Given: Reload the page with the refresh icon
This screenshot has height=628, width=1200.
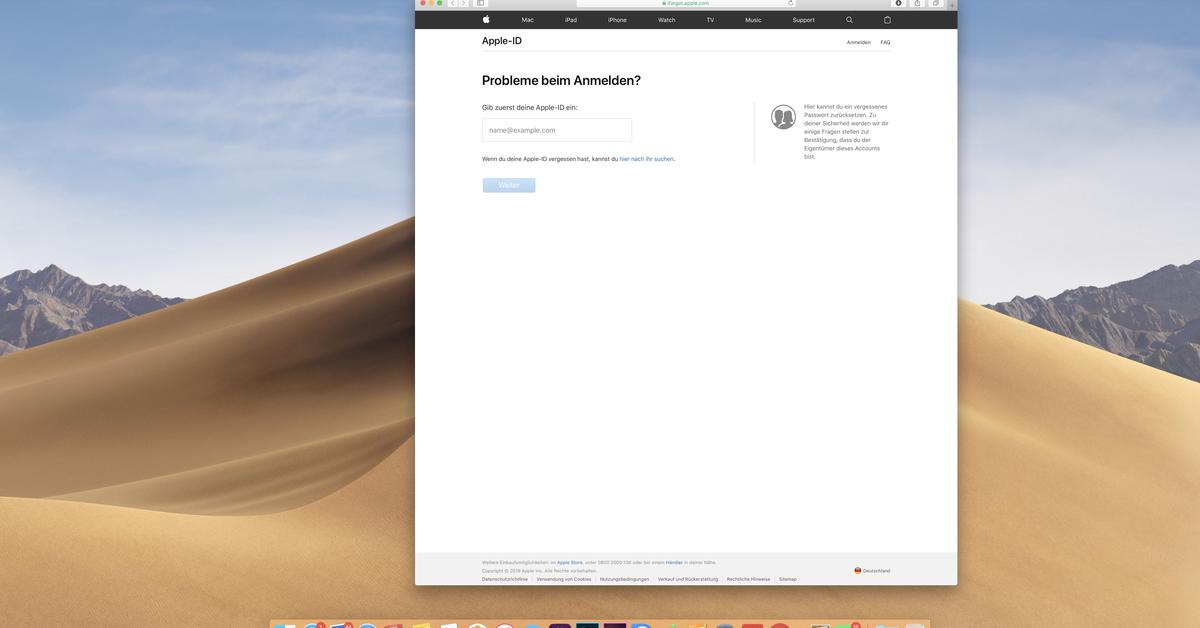Looking at the screenshot, I should [x=790, y=3].
